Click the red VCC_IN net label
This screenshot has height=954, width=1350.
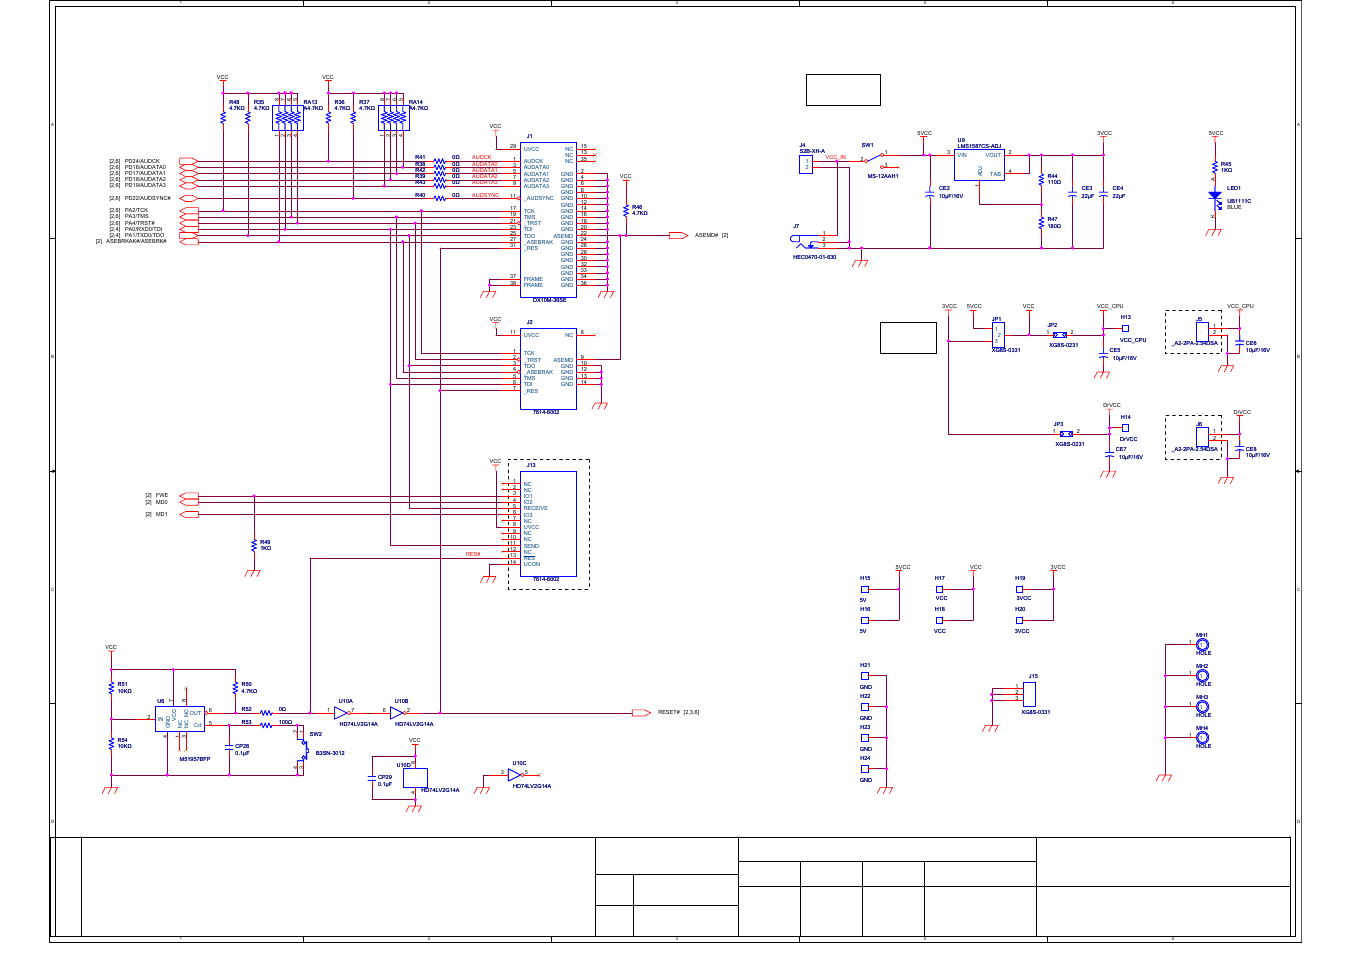pos(836,157)
